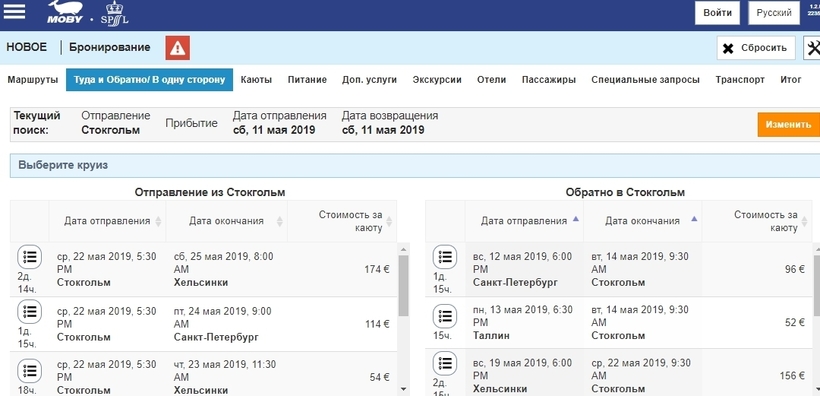Open the hamburger menu icon

14,11
